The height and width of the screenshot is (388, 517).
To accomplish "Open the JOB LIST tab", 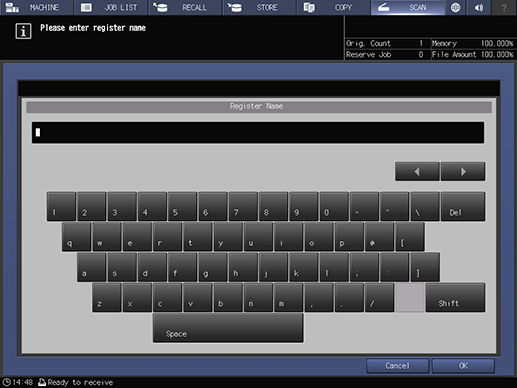I will 111,7.
